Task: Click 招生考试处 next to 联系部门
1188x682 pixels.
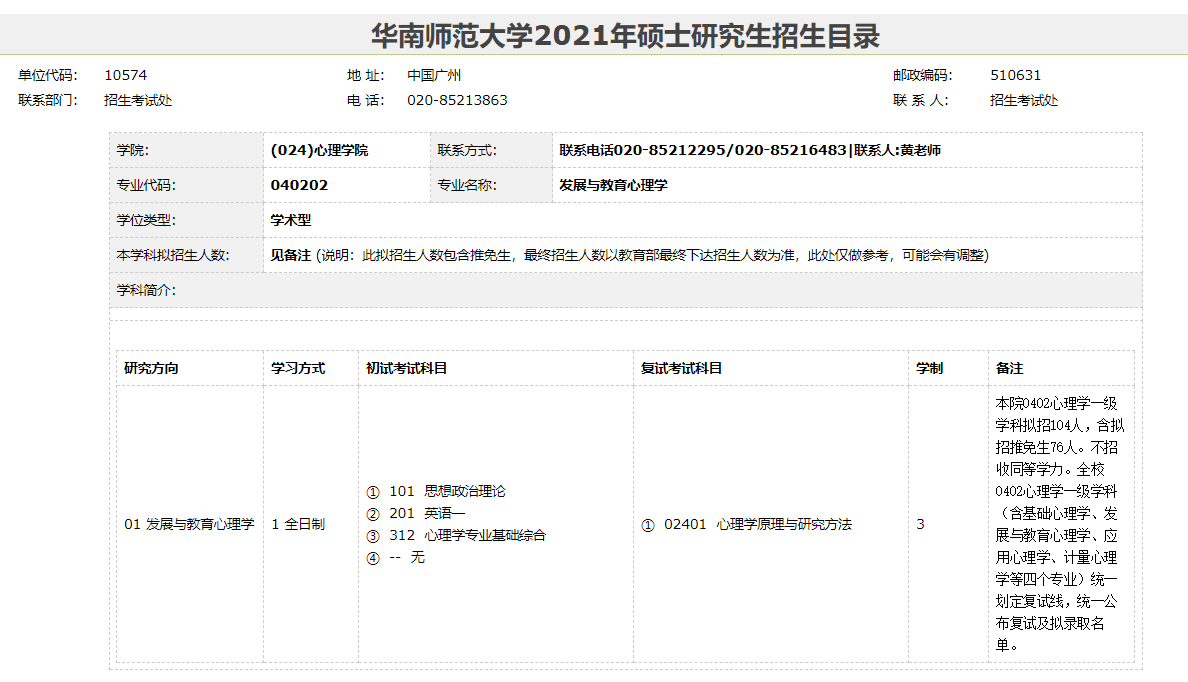Action: pyautogui.click(x=138, y=100)
